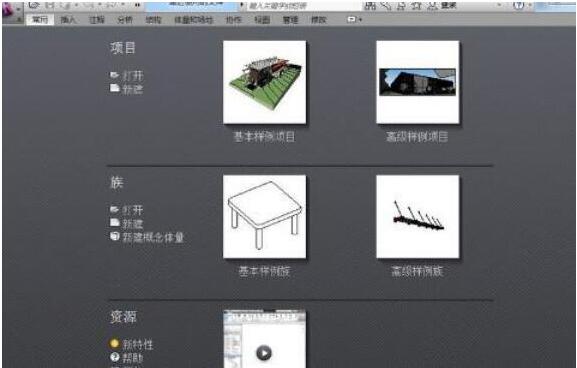Image resolution: width=577 pixels, height=368 pixels.
Task: Click the keyword search input field
Action: 304,6
